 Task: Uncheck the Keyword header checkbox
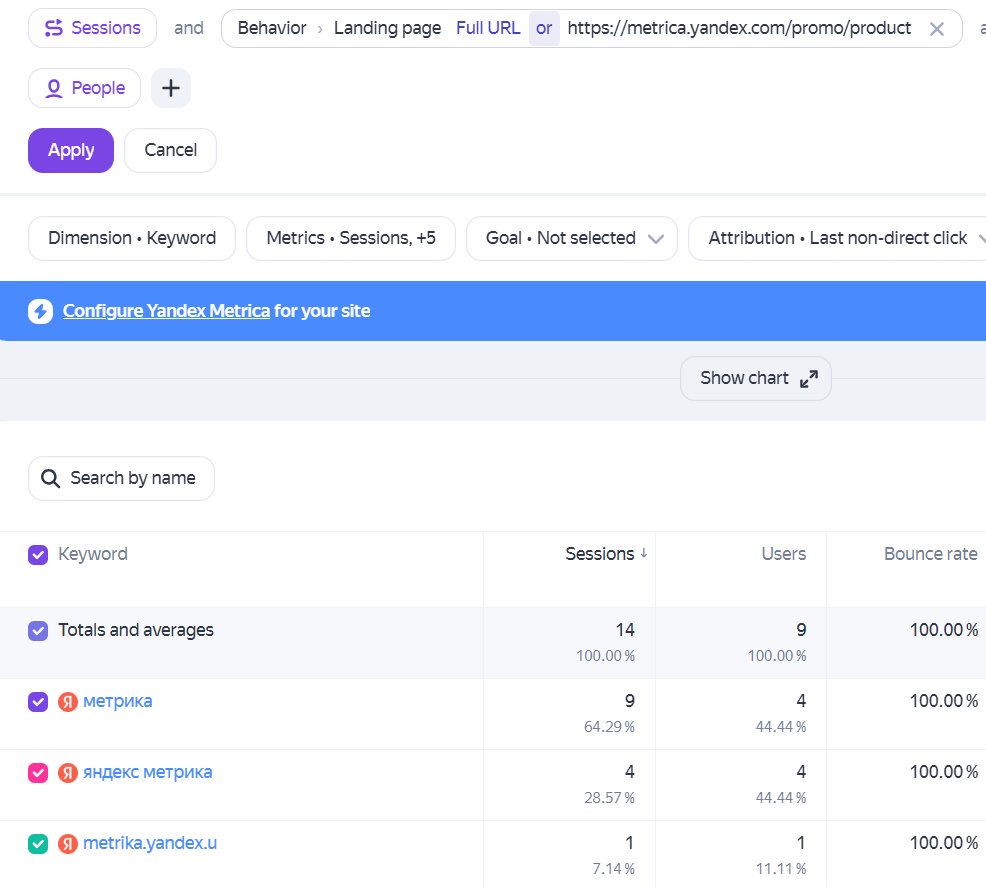[x=38, y=554]
